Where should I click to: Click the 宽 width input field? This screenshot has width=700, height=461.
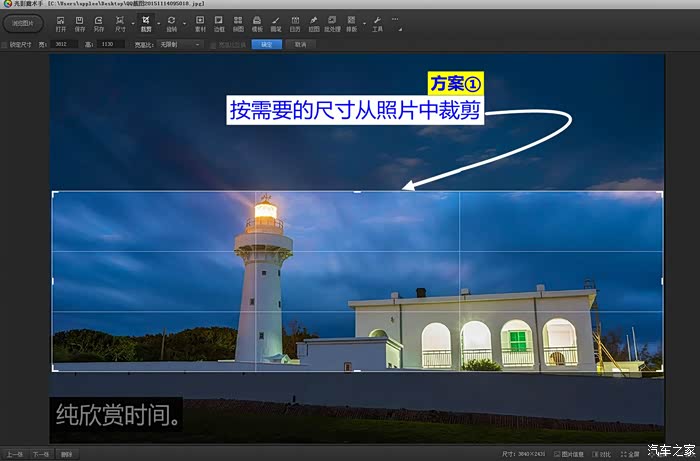point(66,45)
